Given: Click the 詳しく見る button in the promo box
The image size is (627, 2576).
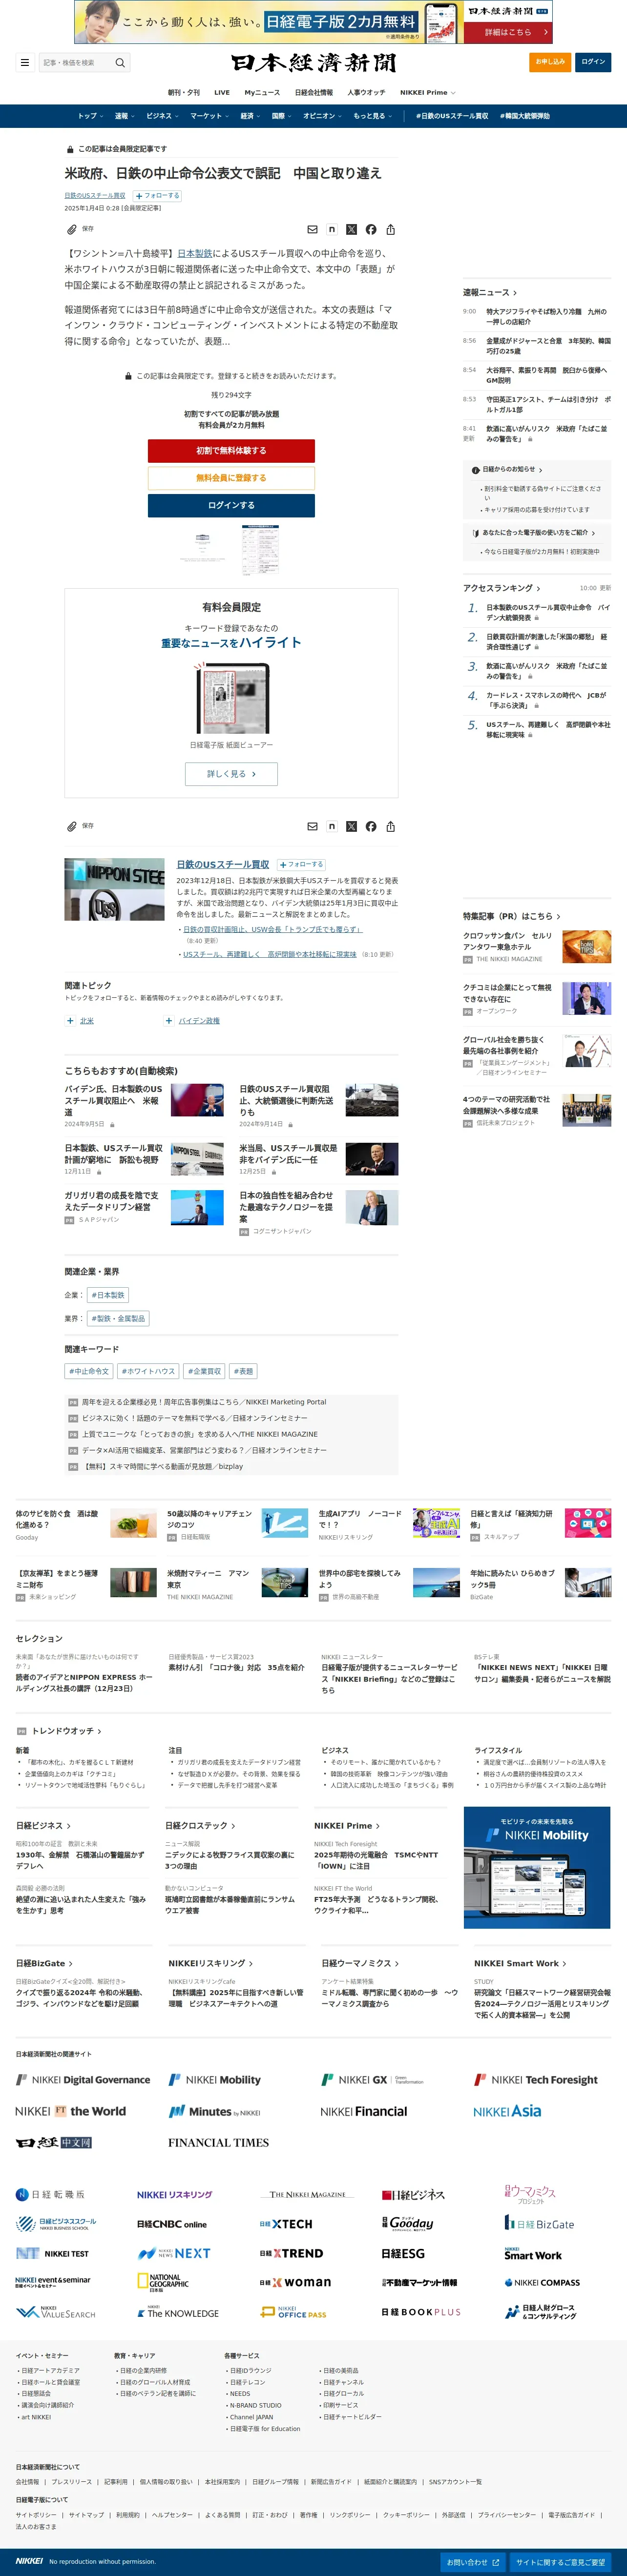Looking at the screenshot, I should pos(231,774).
